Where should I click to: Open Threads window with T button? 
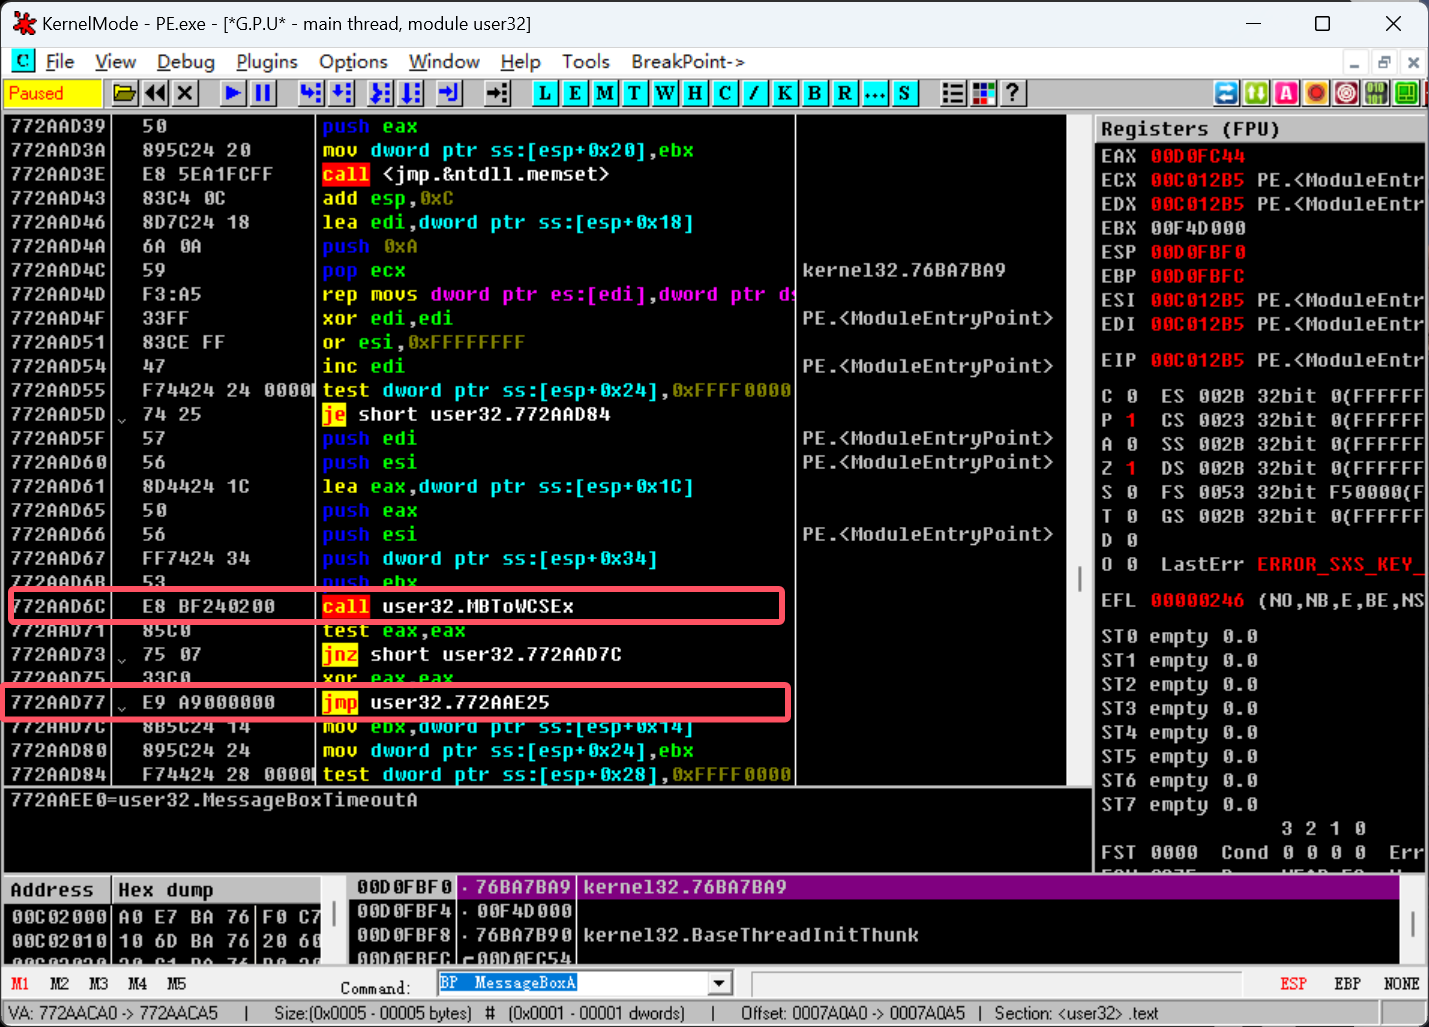pos(635,93)
